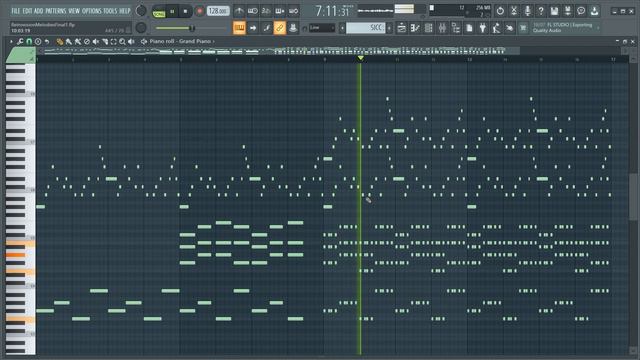
Task: Click the content shop cart icon
Action: click(x=523, y=28)
